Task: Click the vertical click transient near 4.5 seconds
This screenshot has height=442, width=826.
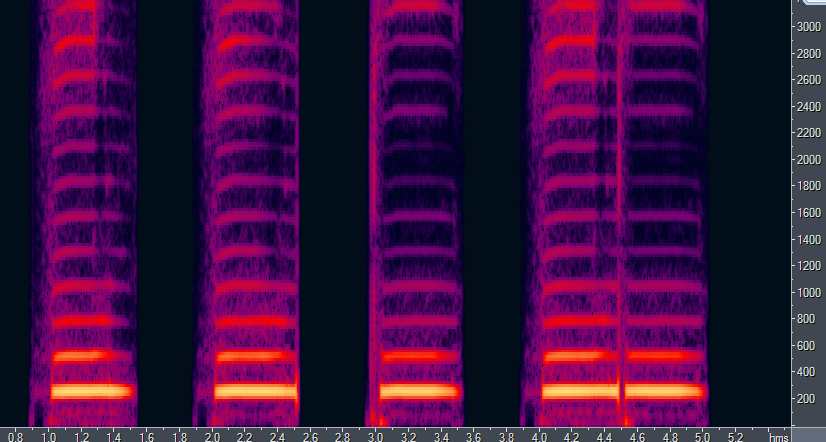Action: [x=620, y=213]
